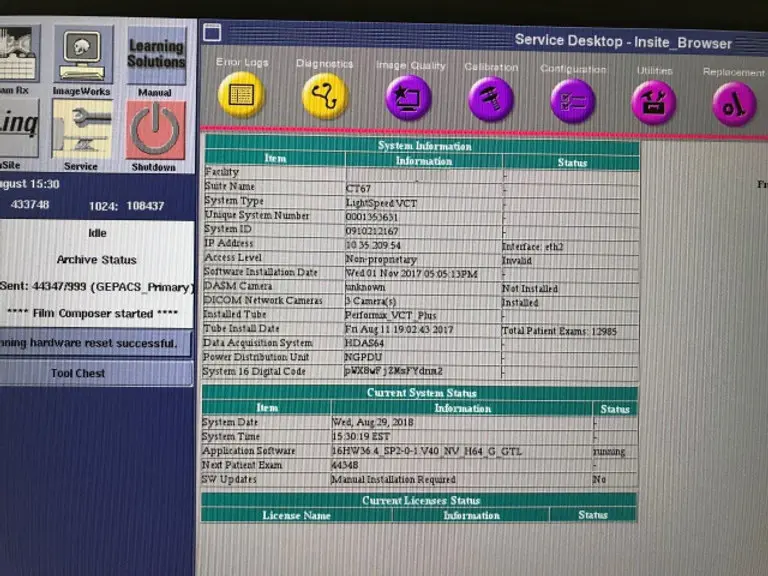This screenshot has height=576, width=768.
Task: Click the System ID value 0910212167
Action: click(x=372, y=231)
